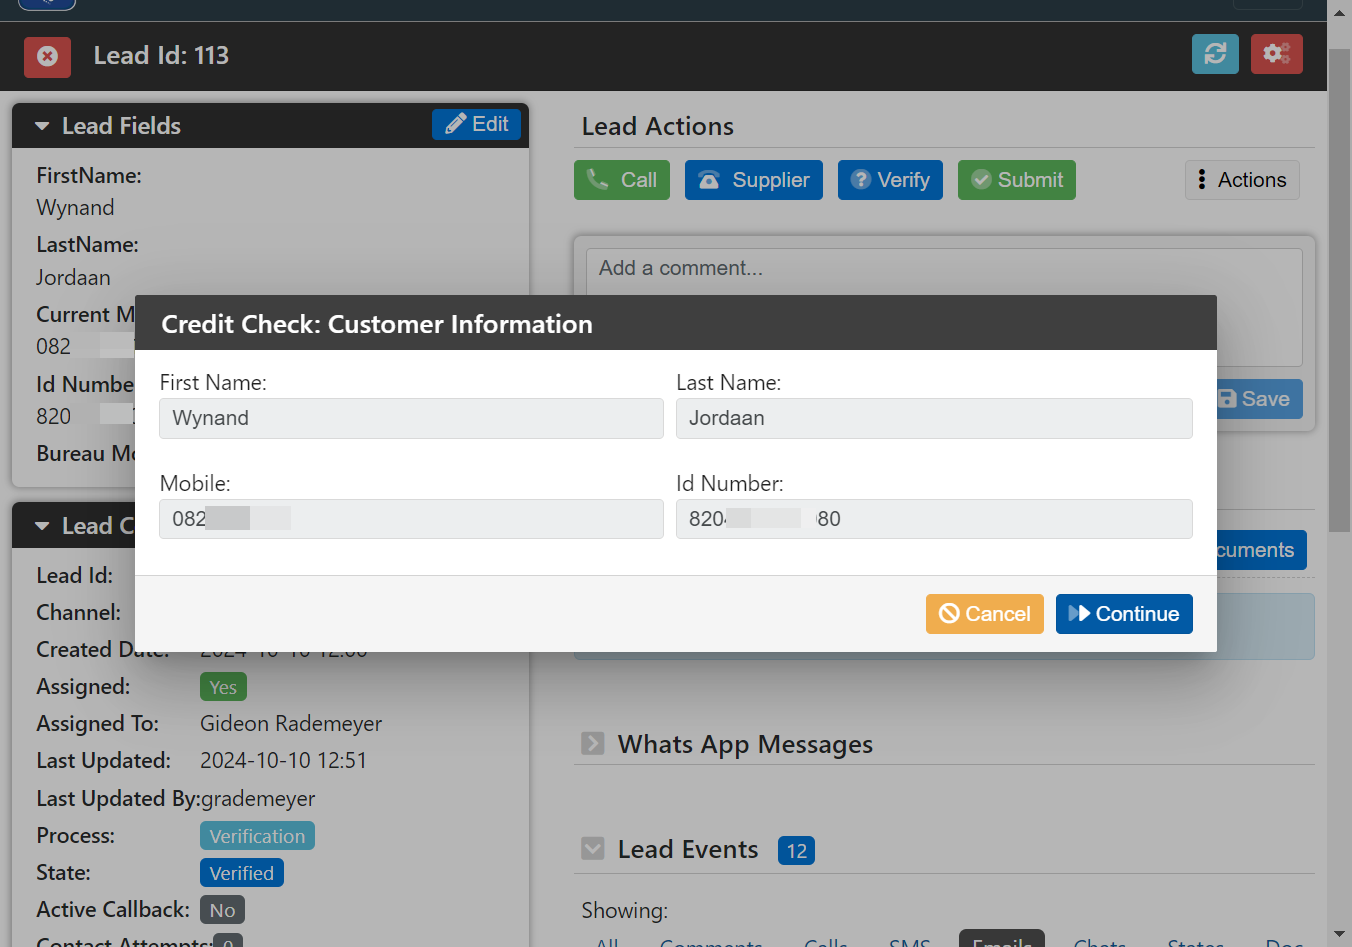Screen dimensions: 1352x947
Task: Save the comment with the Save button
Action: pyautogui.click(x=1259, y=399)
